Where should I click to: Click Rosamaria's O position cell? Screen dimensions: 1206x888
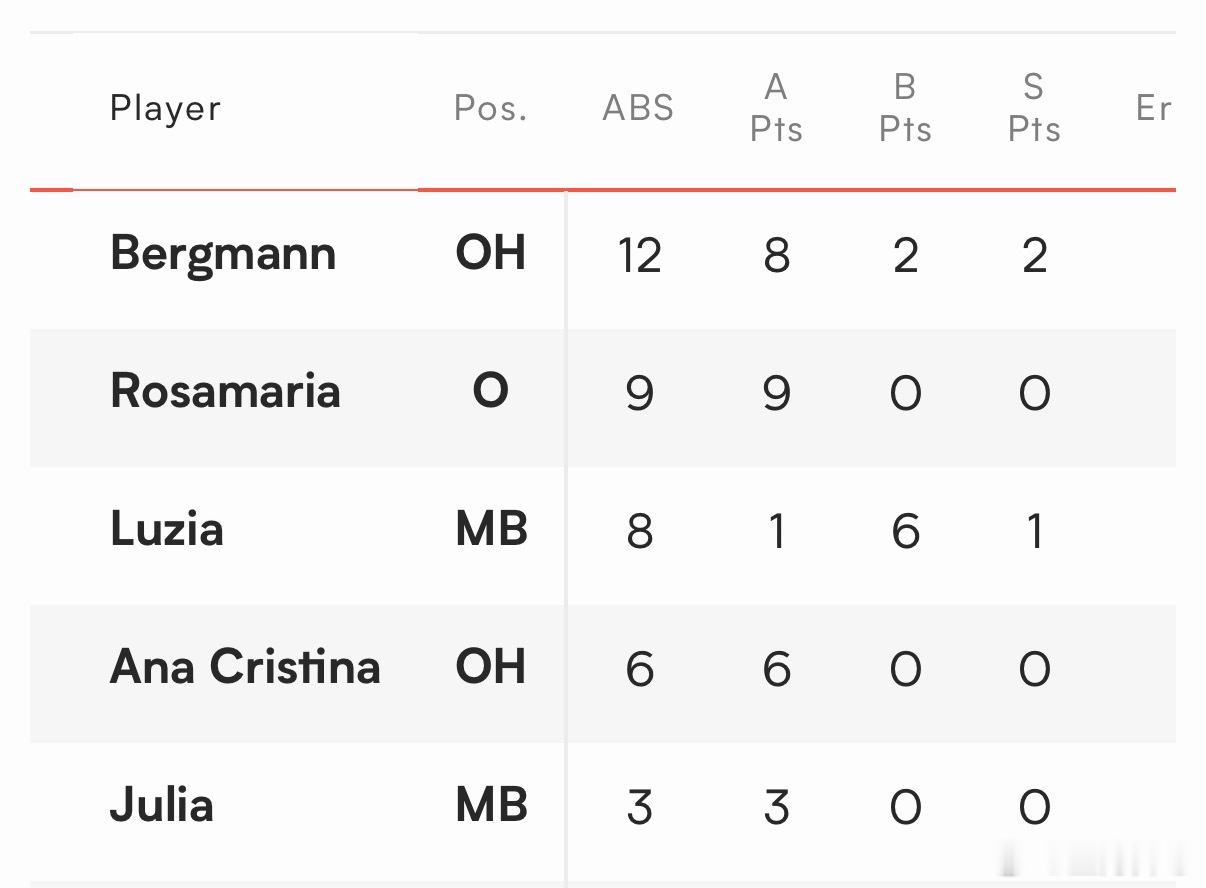pyautogui.click(x=491, y=391)
